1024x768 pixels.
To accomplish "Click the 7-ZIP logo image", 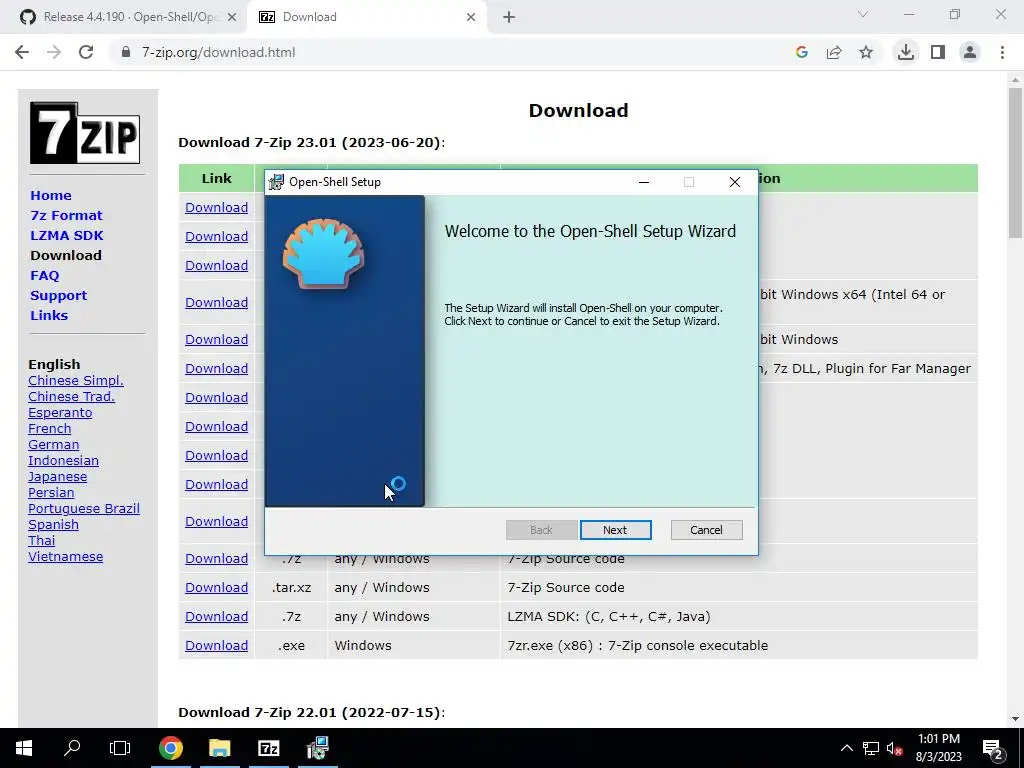I will pyautogui.click(x=85, y=133).
